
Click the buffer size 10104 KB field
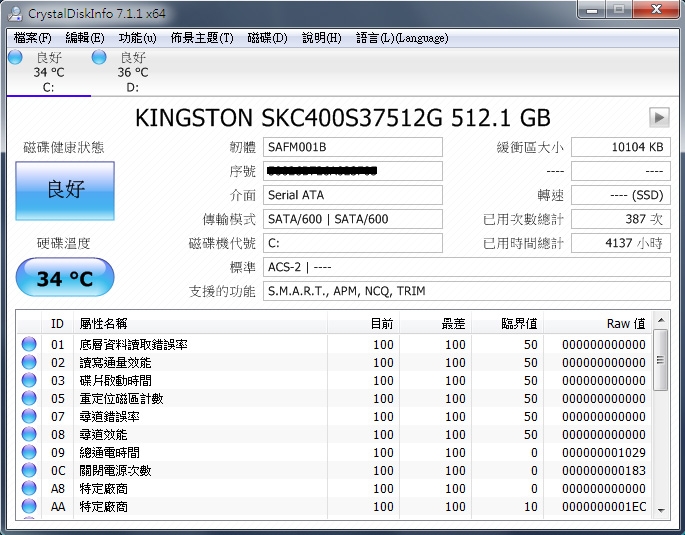click(621, 147)
